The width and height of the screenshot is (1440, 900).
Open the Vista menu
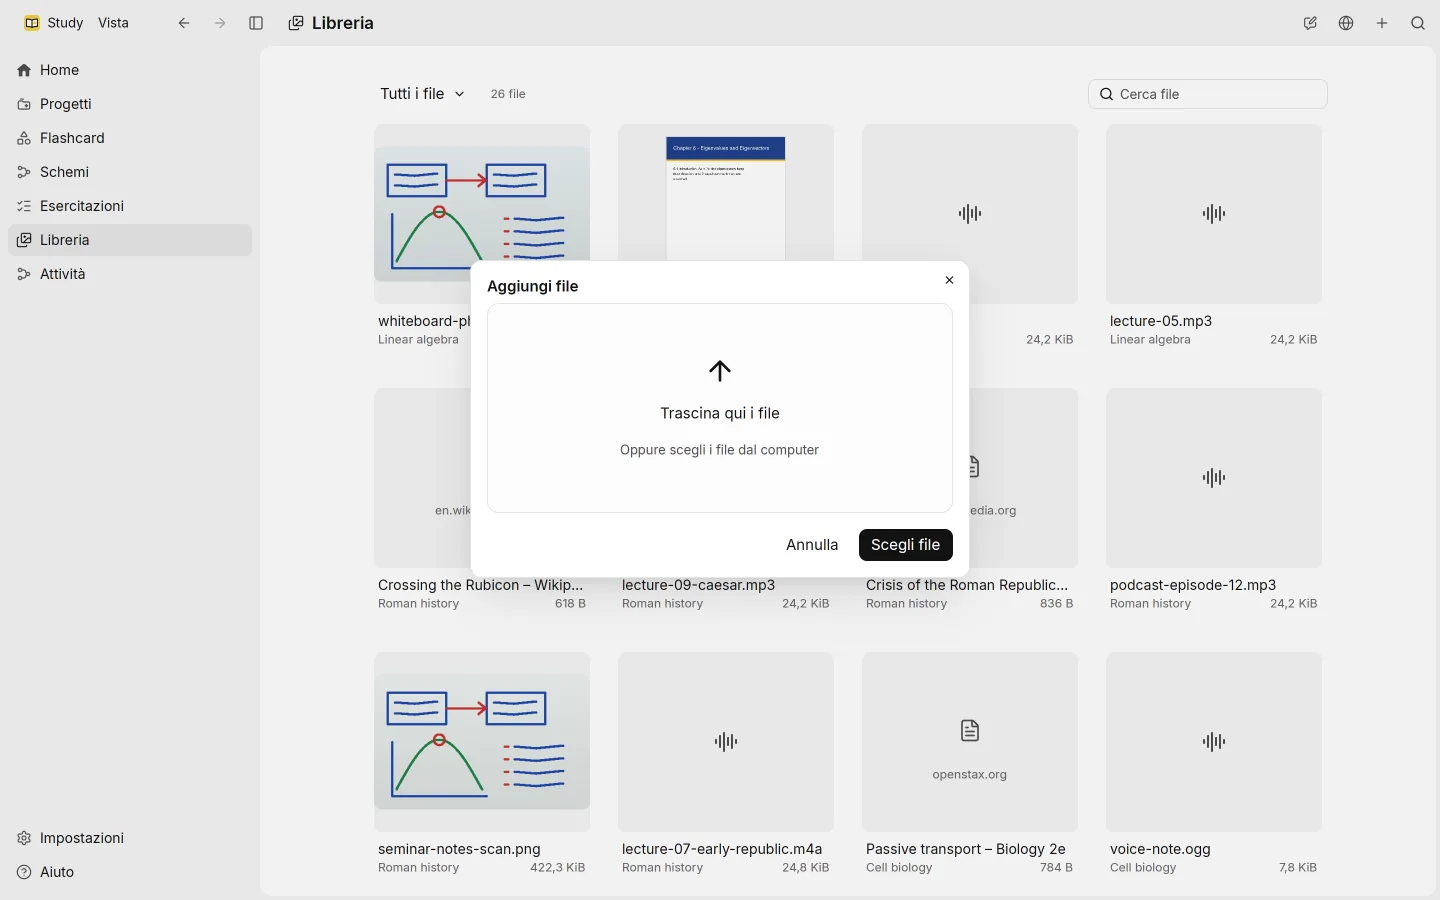pos(113,23)
